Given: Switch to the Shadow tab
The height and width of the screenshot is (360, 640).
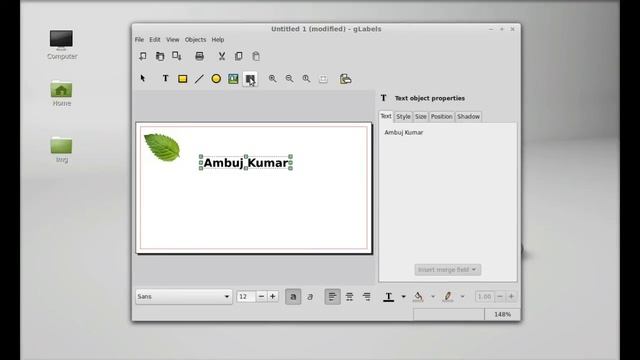Looking at the screenshot, I should pyautogui.click(x=468, y=117).
